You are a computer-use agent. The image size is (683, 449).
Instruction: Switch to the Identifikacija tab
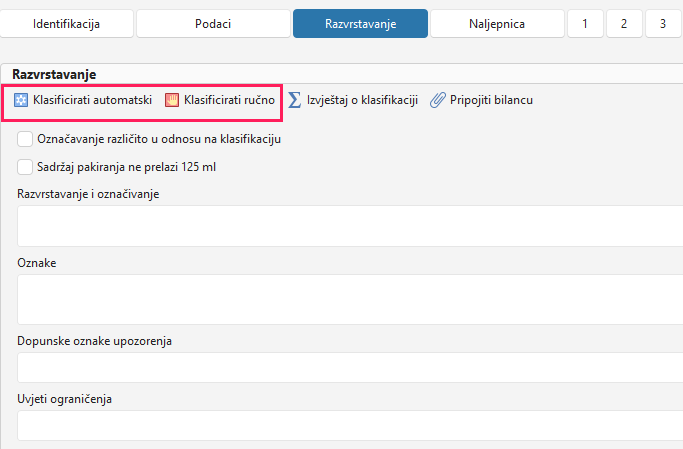(67, 24)
